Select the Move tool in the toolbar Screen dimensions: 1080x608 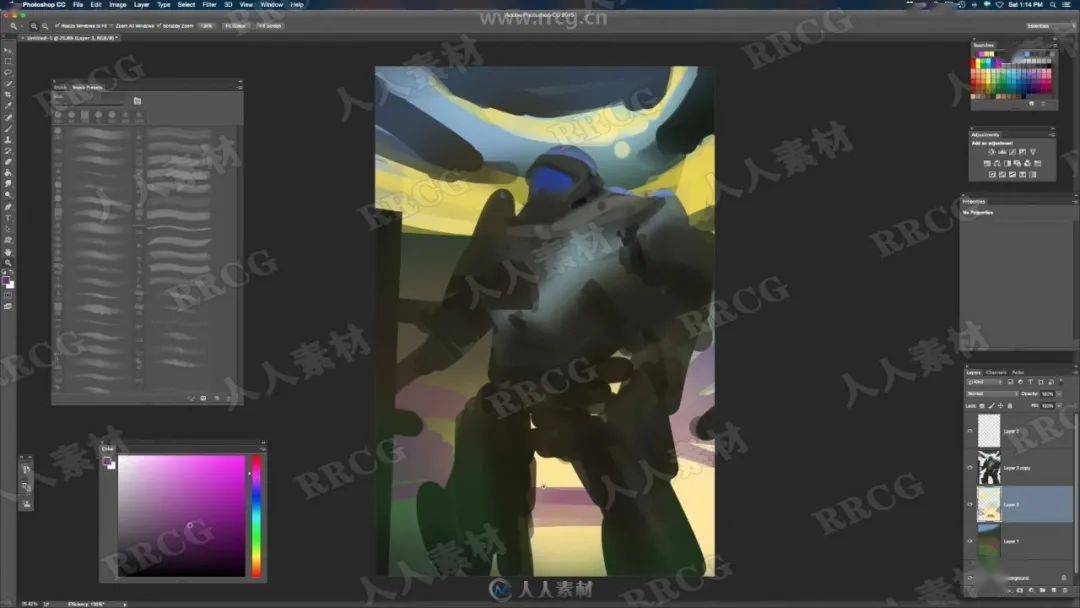(x=9, y=50)
